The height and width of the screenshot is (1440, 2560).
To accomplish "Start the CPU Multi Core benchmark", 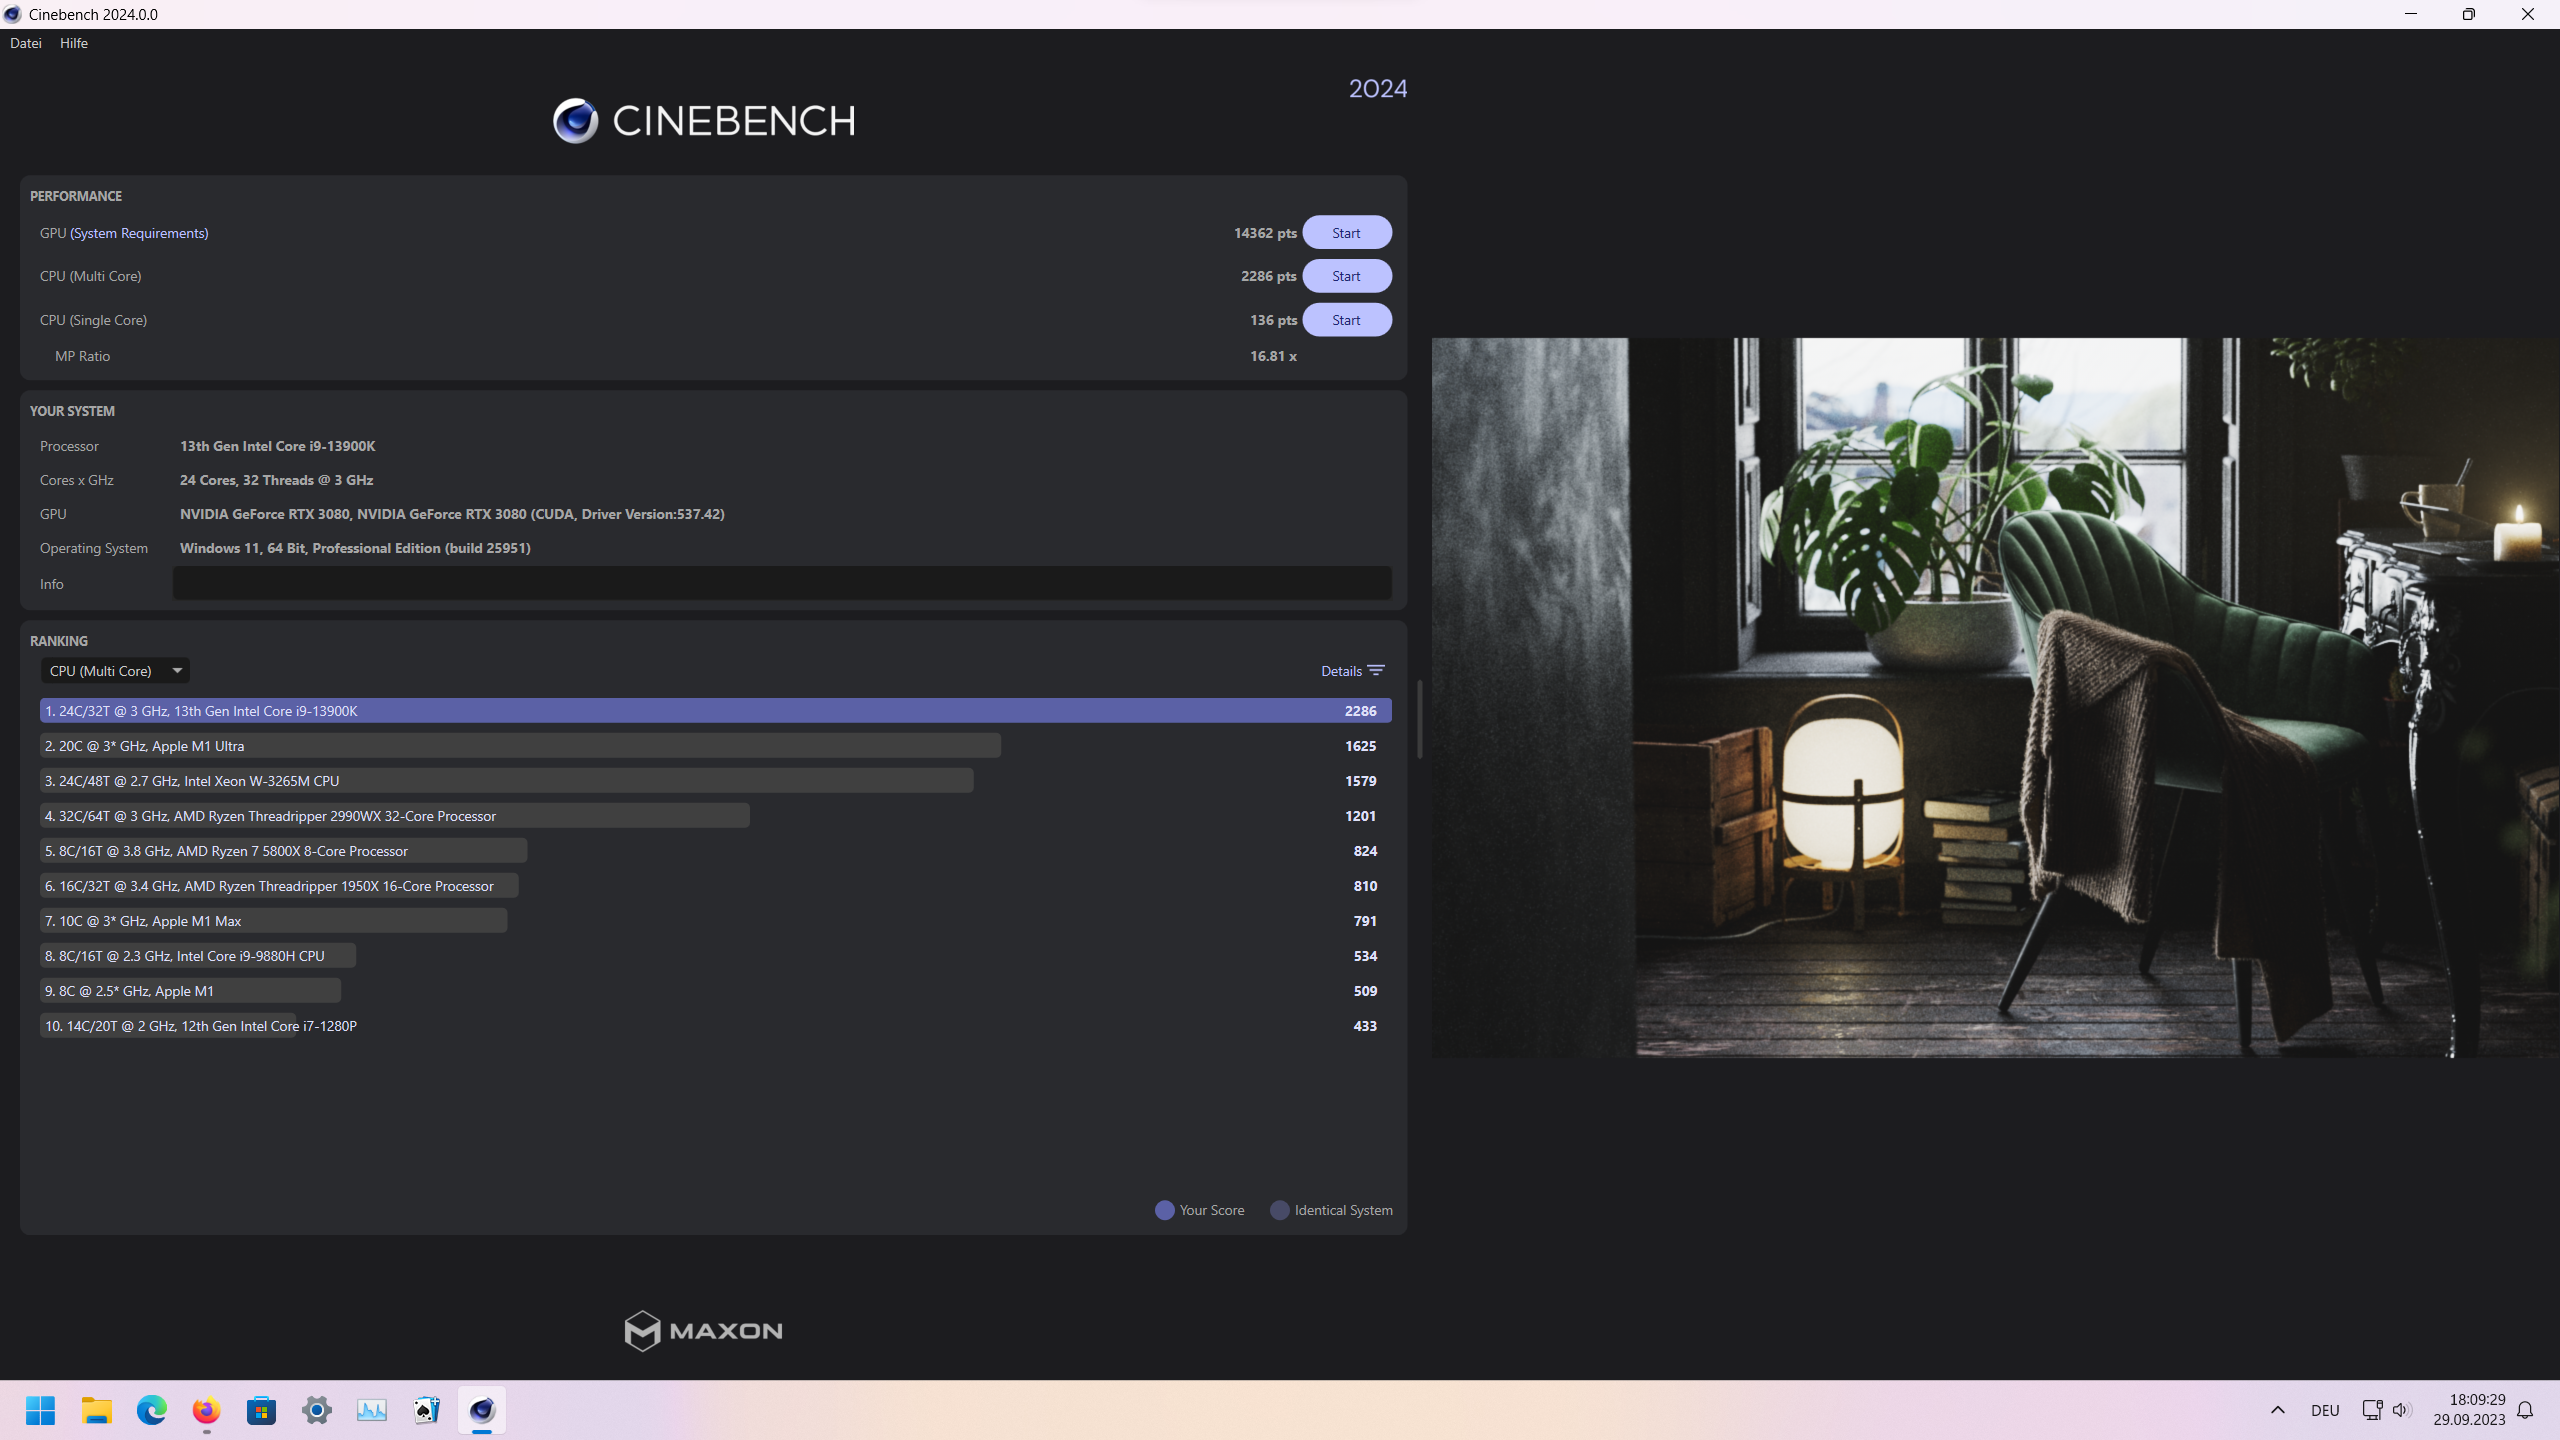I will point(1346,276).
